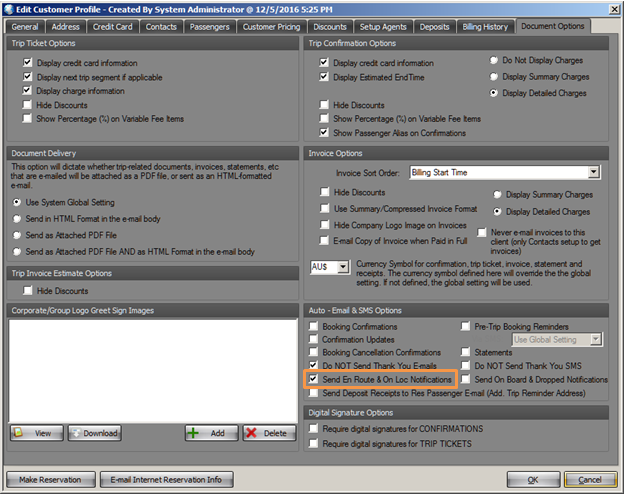Select the Document Options tab
Viewport: 624px width, 495px height.
click(553, 26)
